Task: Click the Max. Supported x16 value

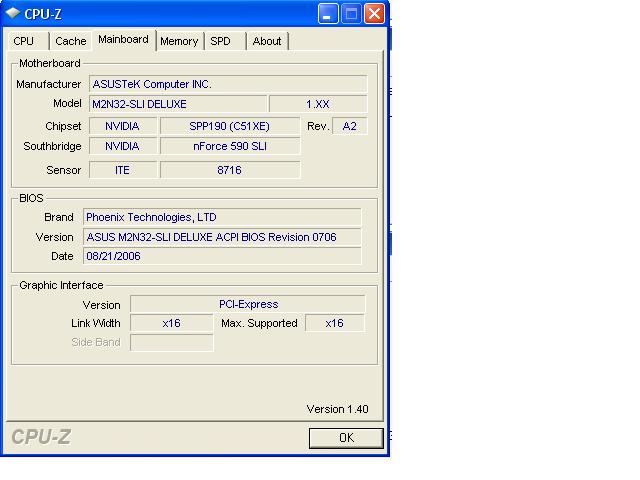Action: [x=335, y=323]
